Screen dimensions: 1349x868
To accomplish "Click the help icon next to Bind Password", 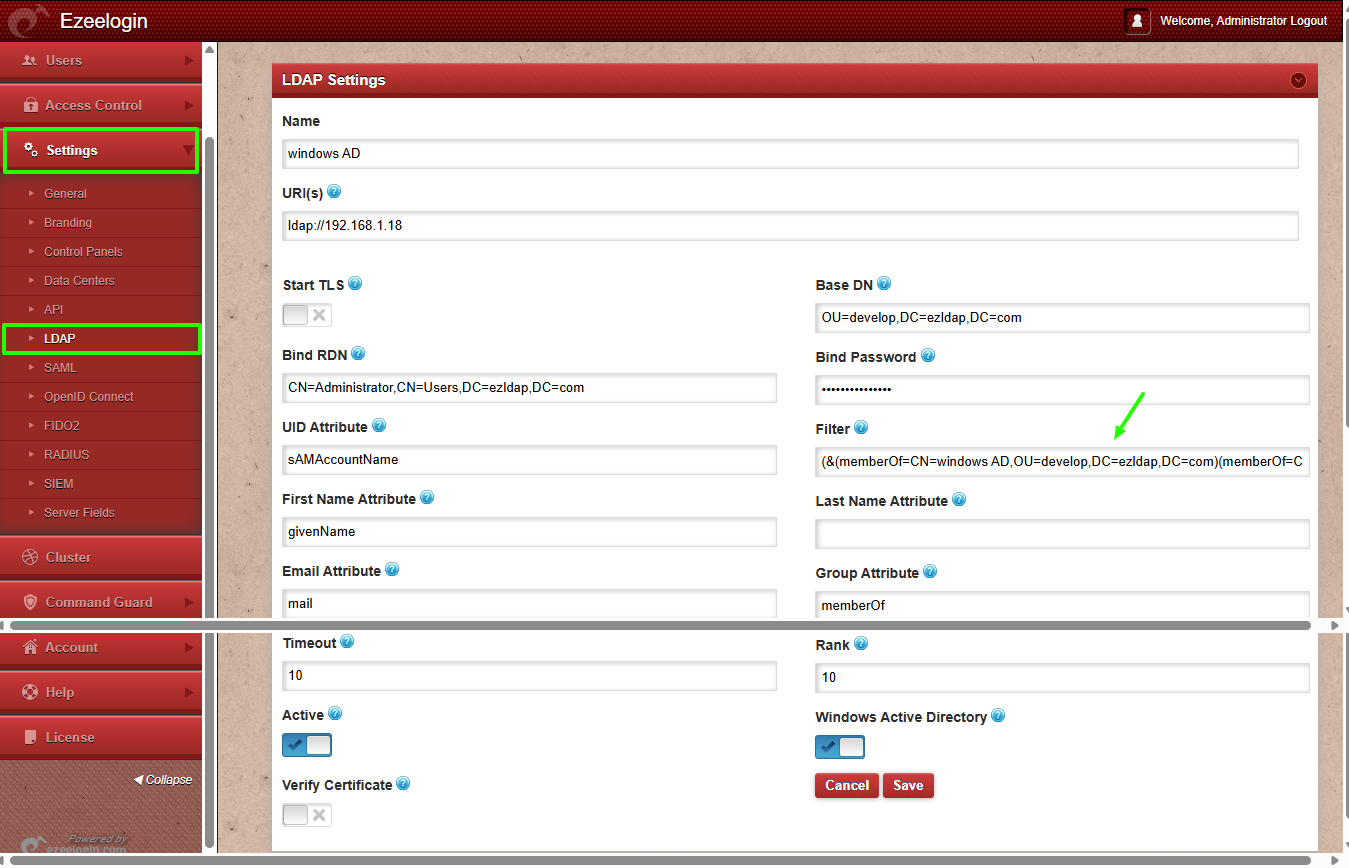I will (x=927, y=356).
